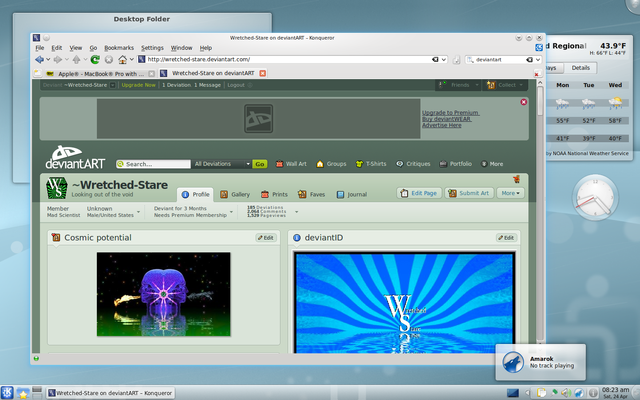Open Critiques in deviantART navigation
Screen dimensions: 640x400
point(413,164)
